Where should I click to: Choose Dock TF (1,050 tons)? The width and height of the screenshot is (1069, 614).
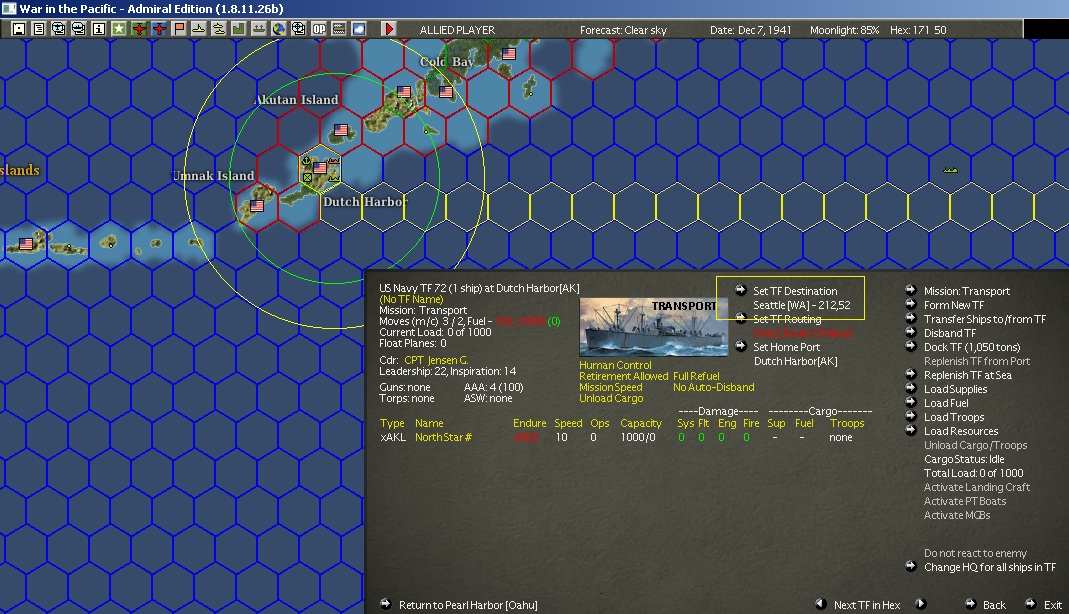click(972, 347)
